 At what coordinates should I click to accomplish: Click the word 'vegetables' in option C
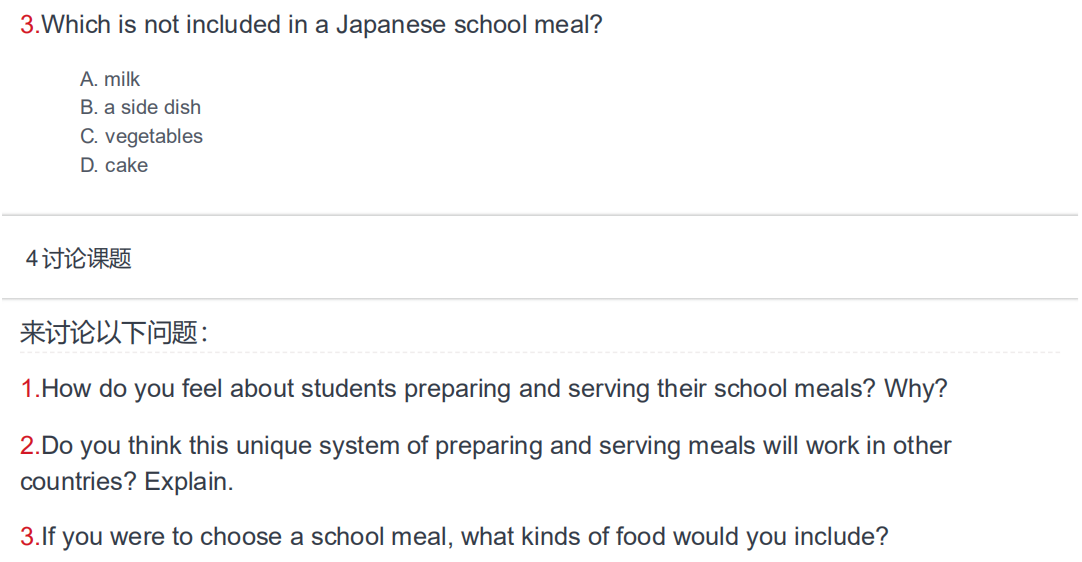coord(154,137)
